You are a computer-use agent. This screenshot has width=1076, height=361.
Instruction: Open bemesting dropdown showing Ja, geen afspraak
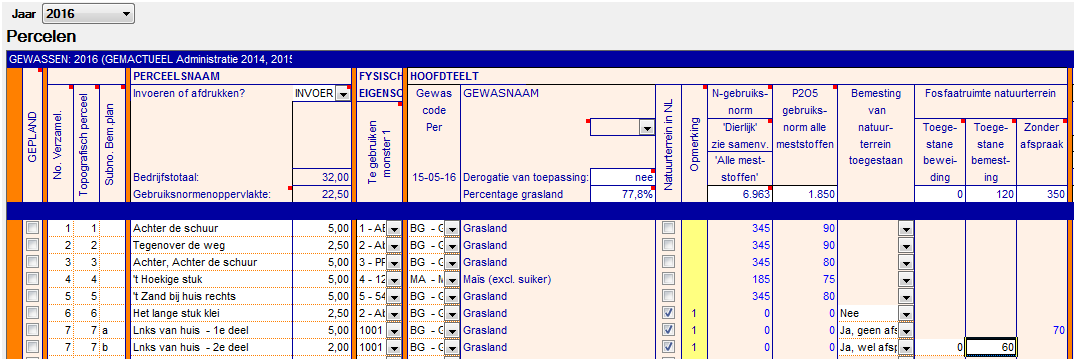coord(906,331)
